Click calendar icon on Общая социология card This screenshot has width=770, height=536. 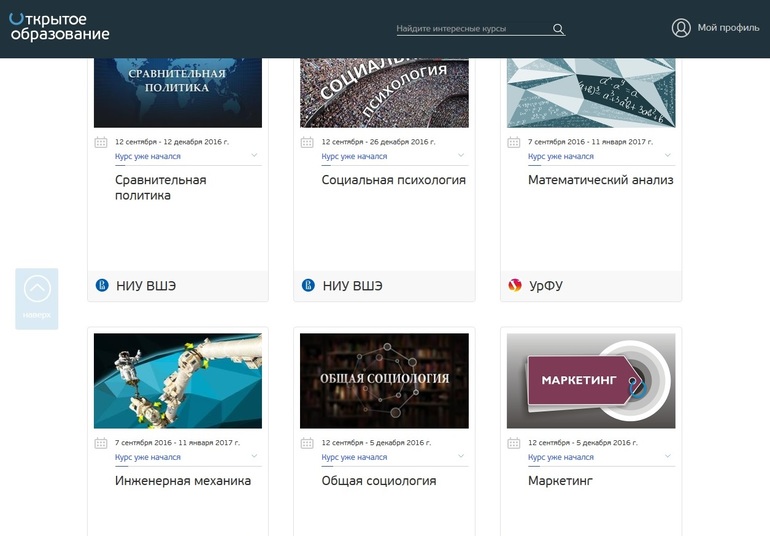pos(307,443)
